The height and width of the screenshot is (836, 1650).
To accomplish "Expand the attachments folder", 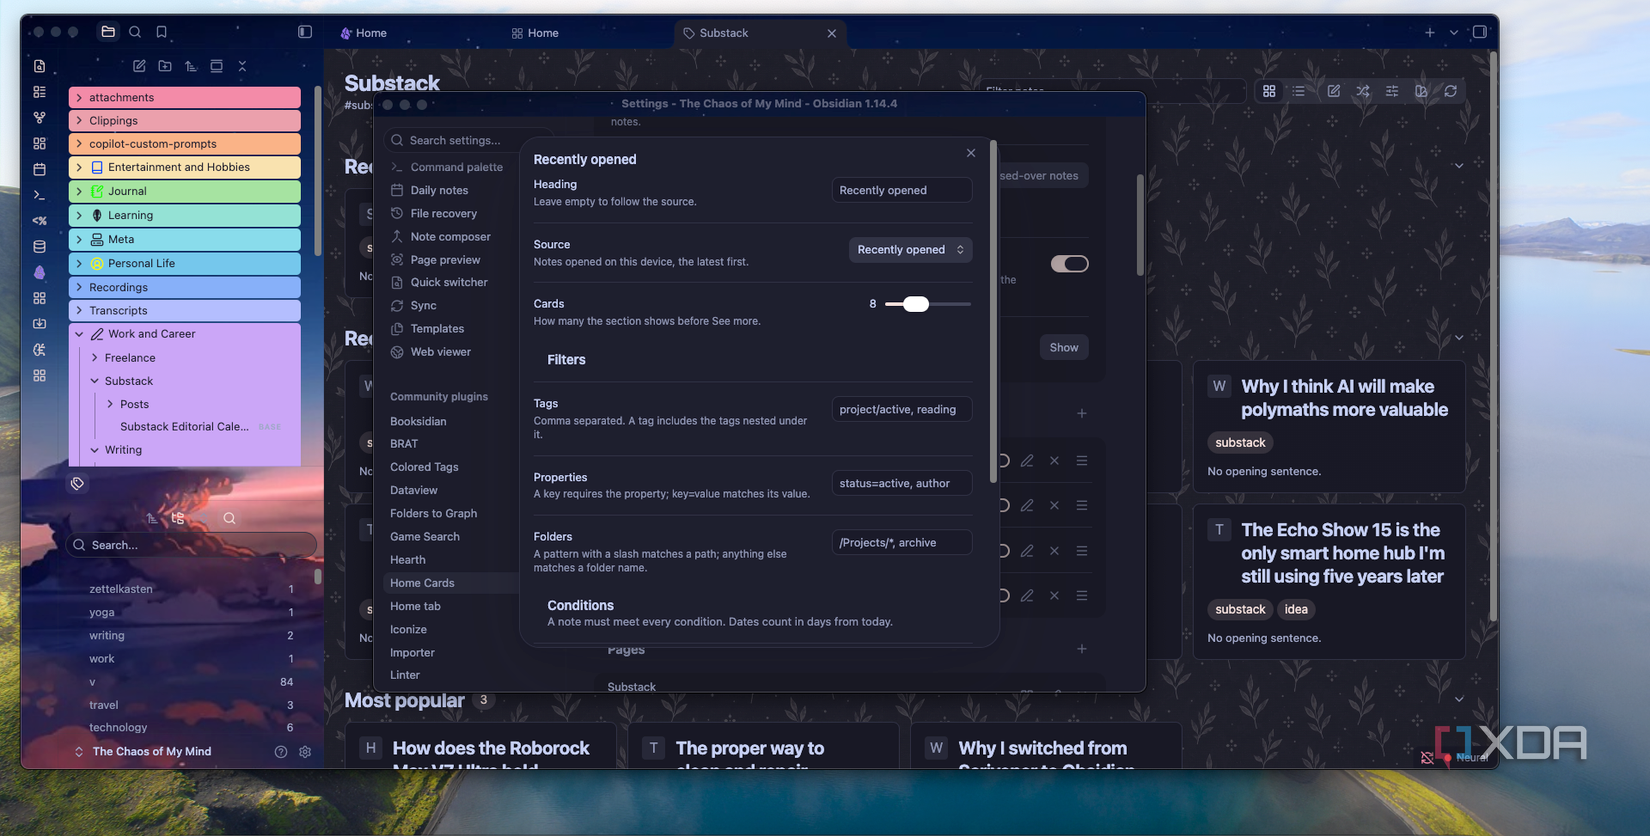I will pos(185,97).
